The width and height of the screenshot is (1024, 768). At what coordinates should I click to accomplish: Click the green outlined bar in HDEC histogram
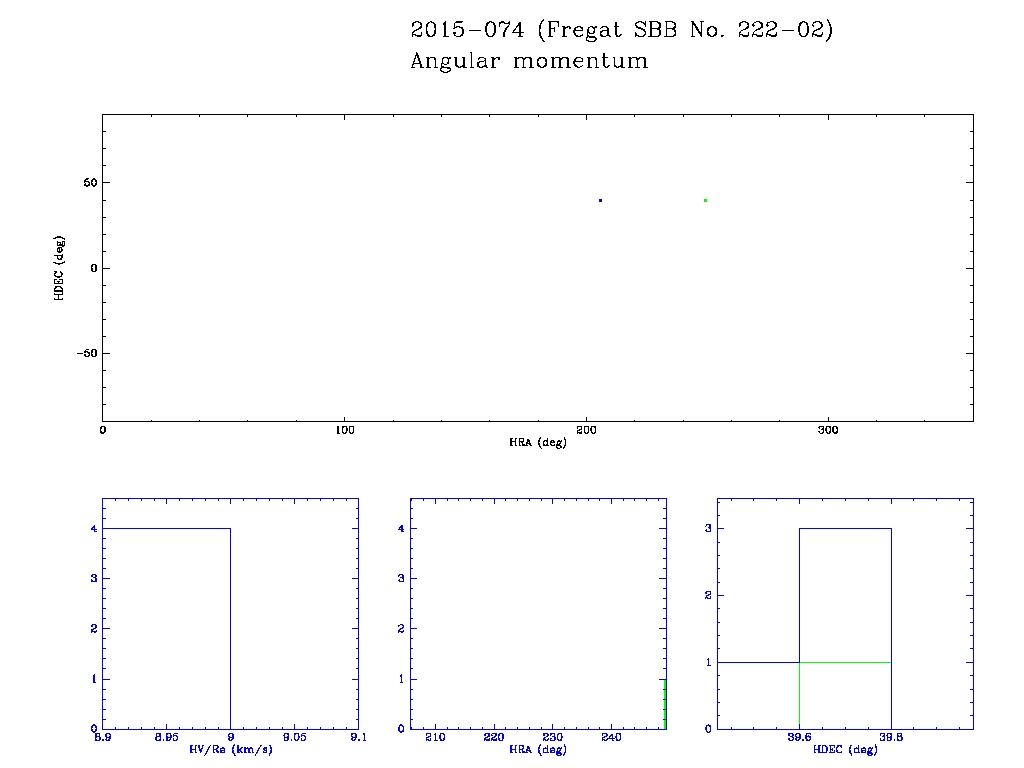845,695
